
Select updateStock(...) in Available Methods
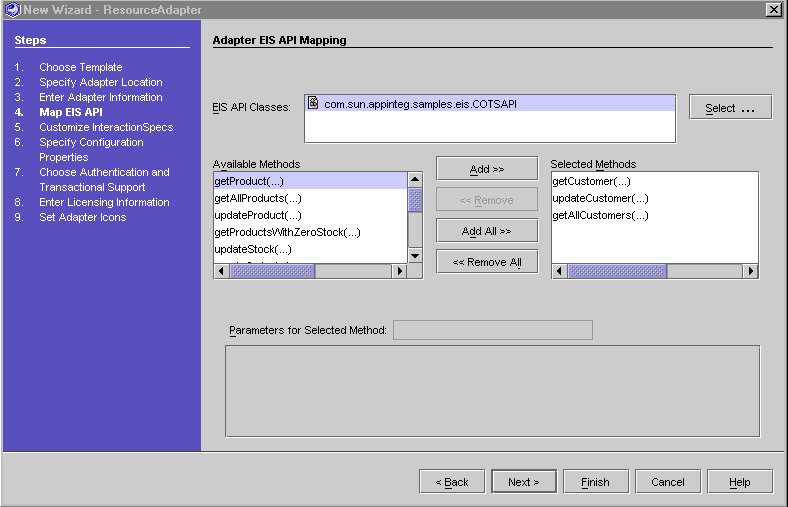coord(310,249)
